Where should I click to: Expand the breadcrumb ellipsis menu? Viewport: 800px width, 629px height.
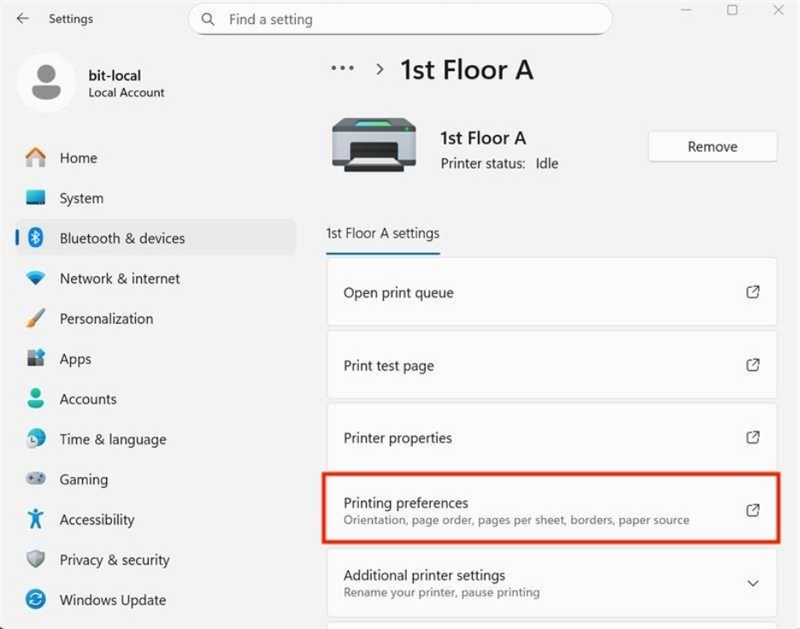tap(342, 68)
